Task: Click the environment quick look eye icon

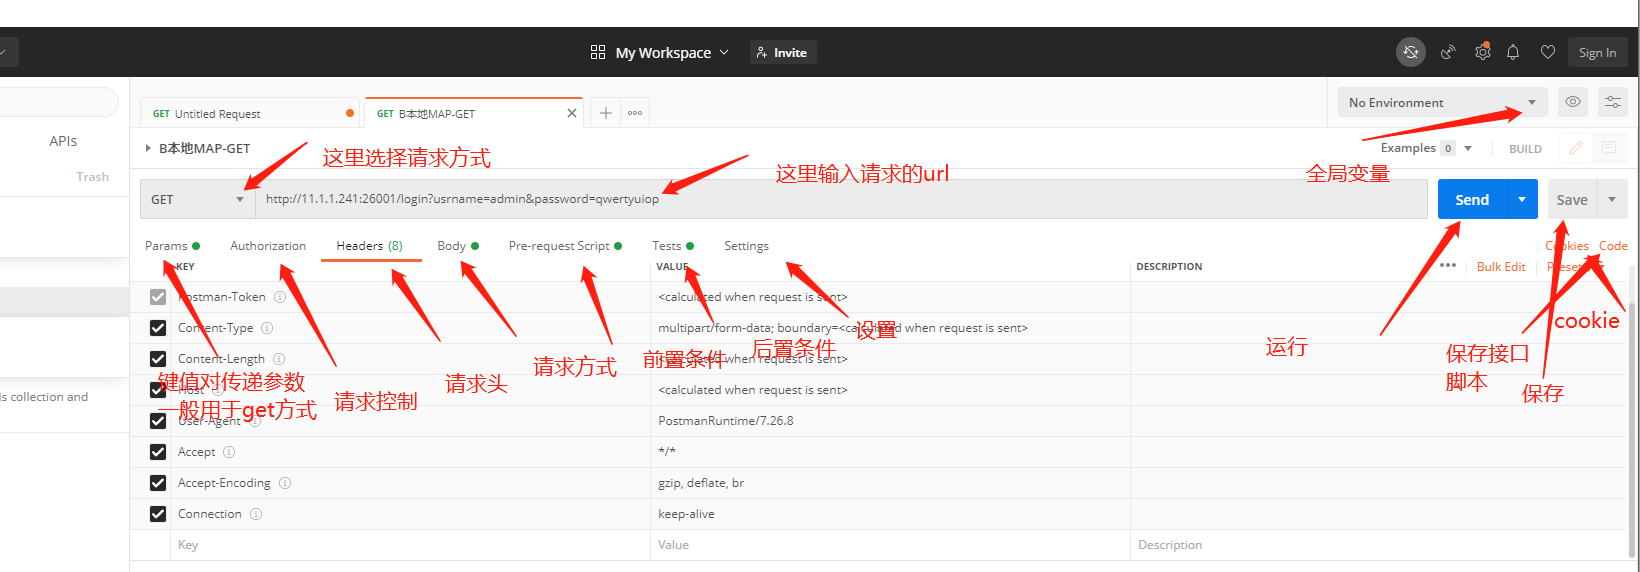Action: [1573, 102]
